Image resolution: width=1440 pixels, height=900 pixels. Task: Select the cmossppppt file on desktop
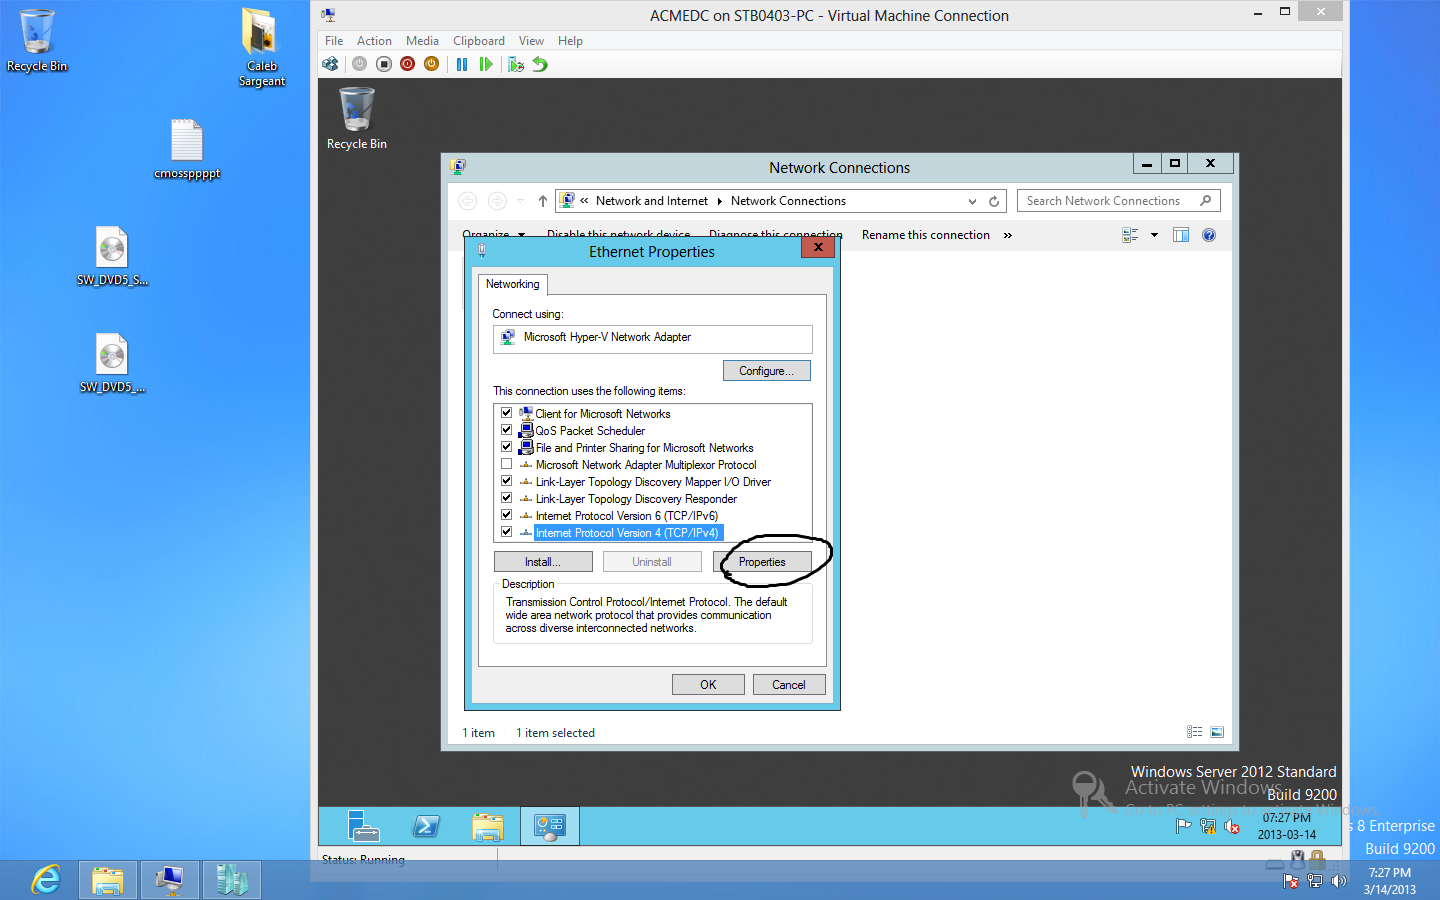click(187, 150)
